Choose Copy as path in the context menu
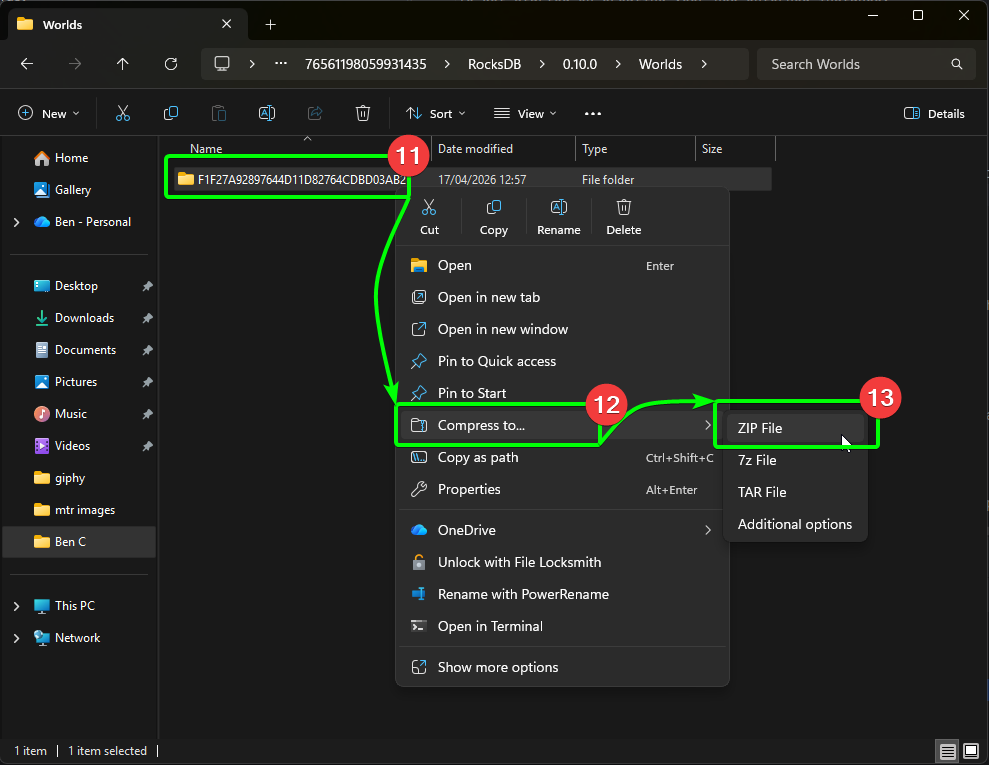This screenshot has width=989, height=765. [477, 457]
